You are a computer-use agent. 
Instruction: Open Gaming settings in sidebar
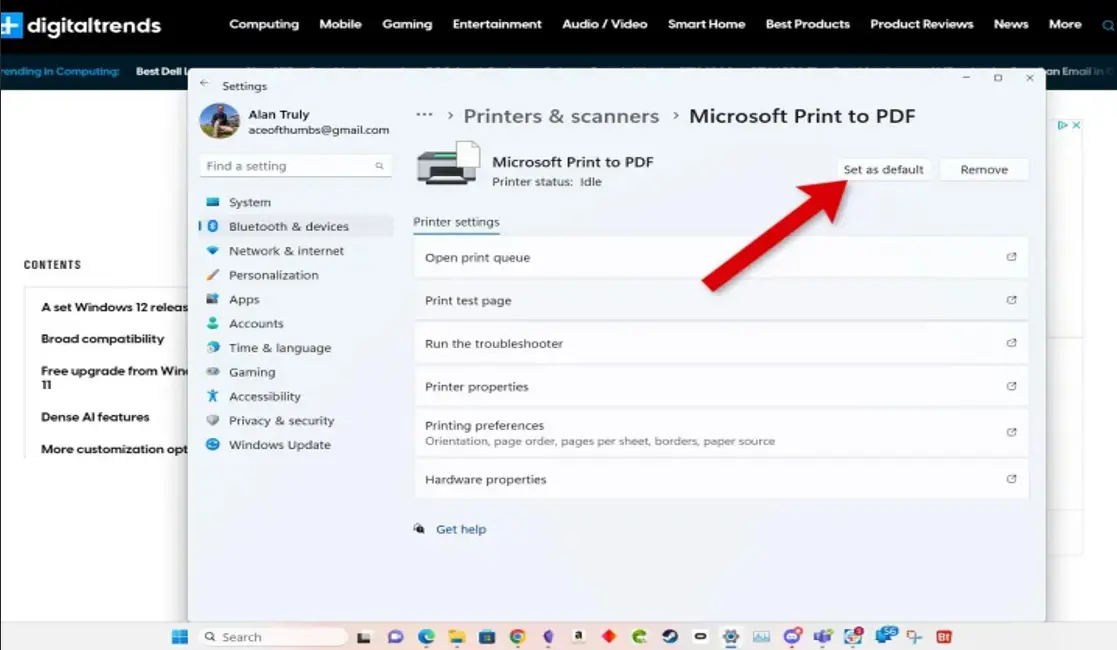pyautogui.click(x=296, y=372)
